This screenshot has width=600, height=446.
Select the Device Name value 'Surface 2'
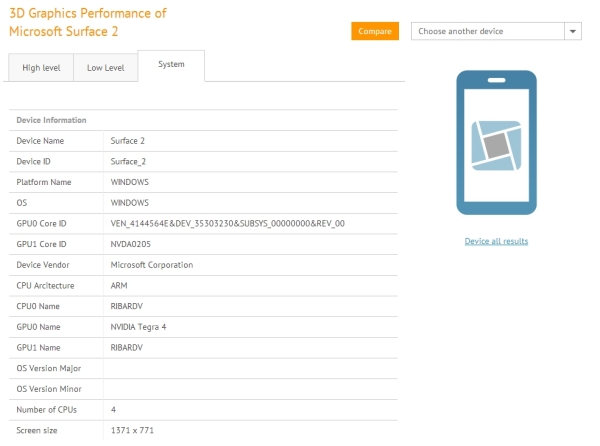coord(128,141)
